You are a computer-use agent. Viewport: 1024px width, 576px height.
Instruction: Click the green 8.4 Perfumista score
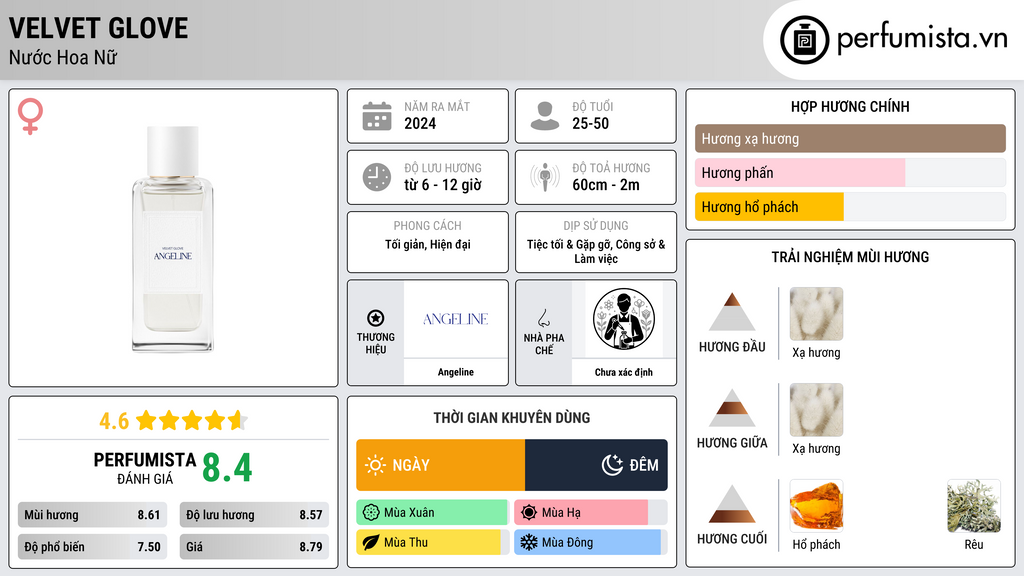227,468
